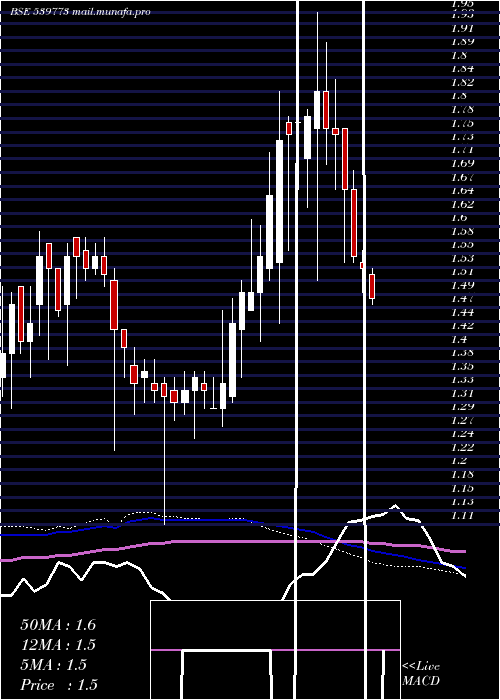Click the 1.82 price axis label

(462, 82)
